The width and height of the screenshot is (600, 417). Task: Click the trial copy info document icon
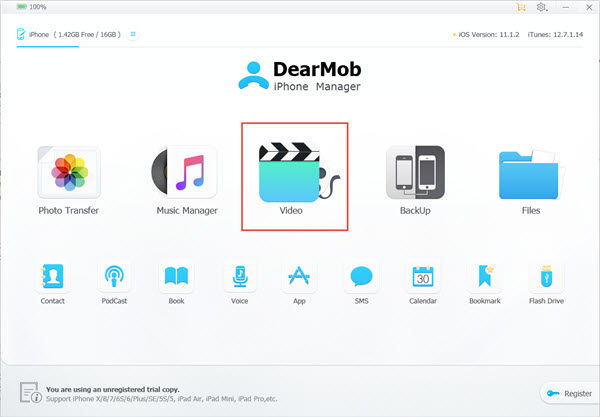pyautogui.click(x=31, y=393)
